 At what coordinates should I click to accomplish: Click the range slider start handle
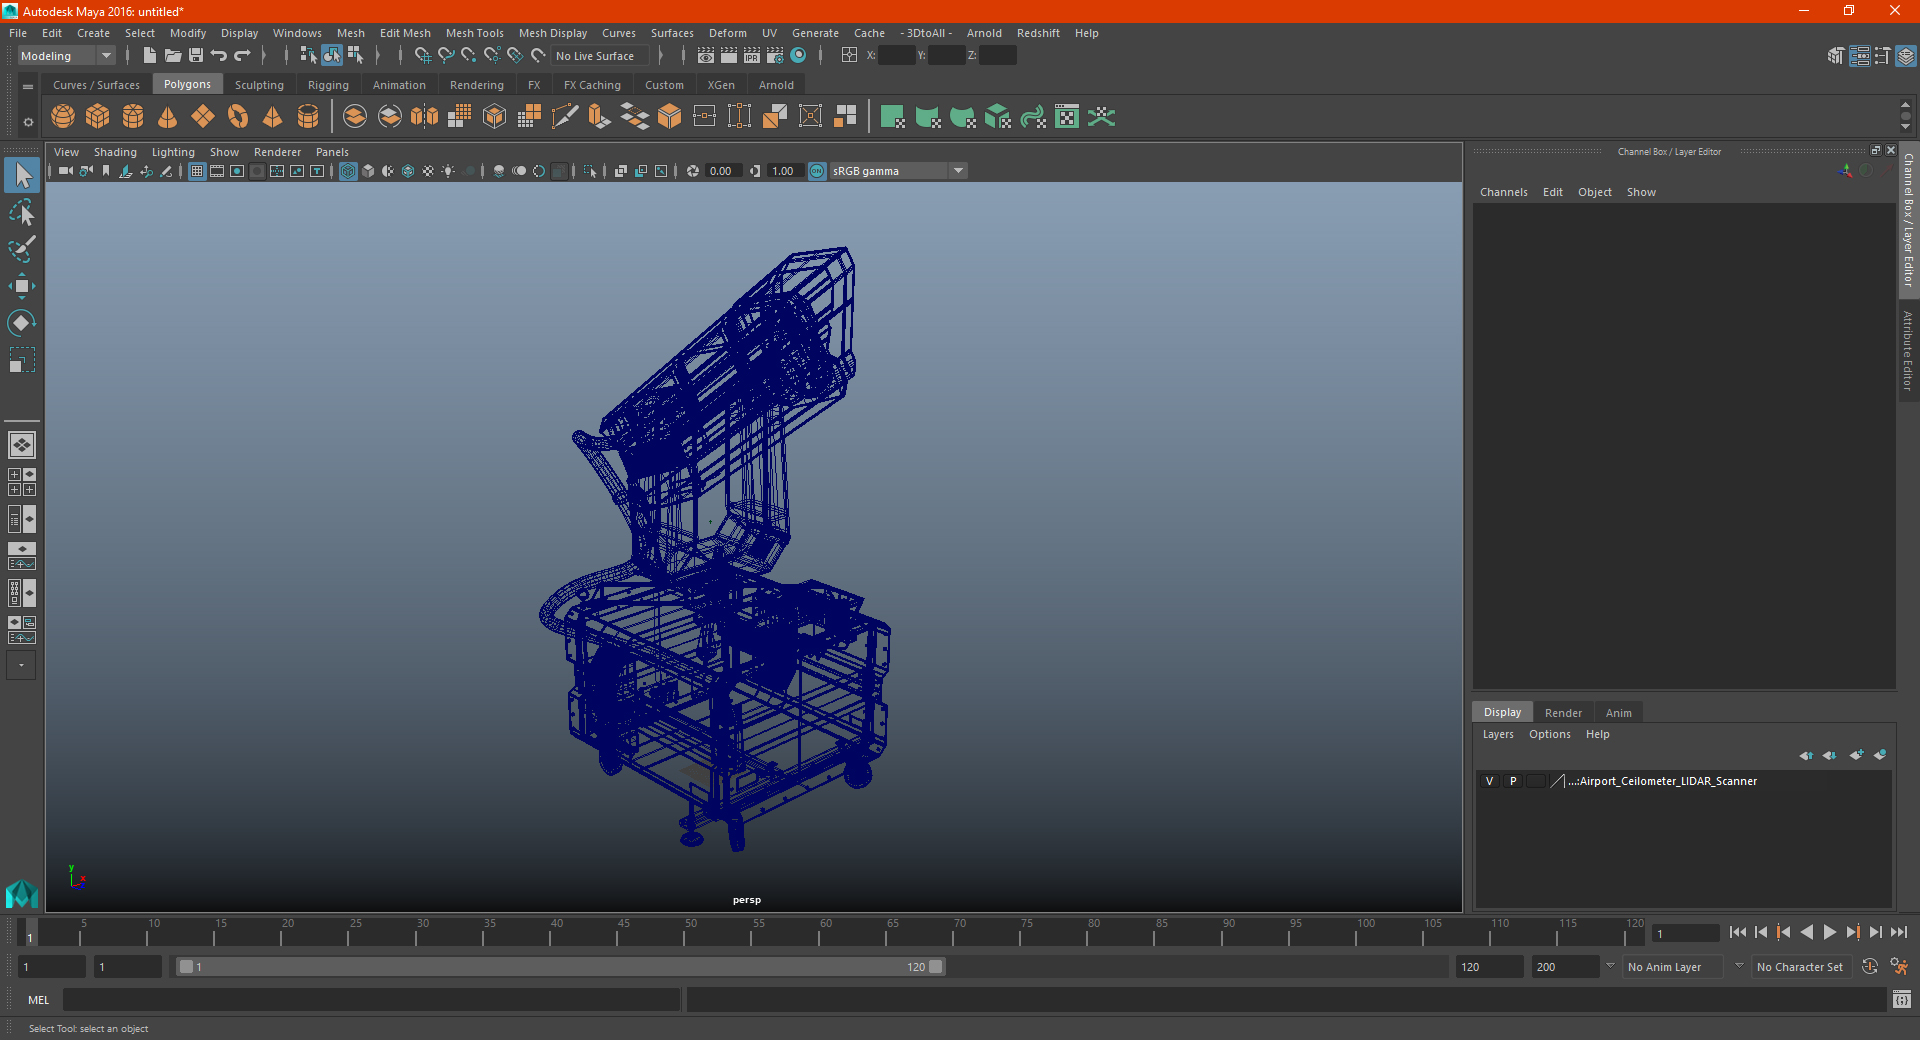tap(186, 967)
